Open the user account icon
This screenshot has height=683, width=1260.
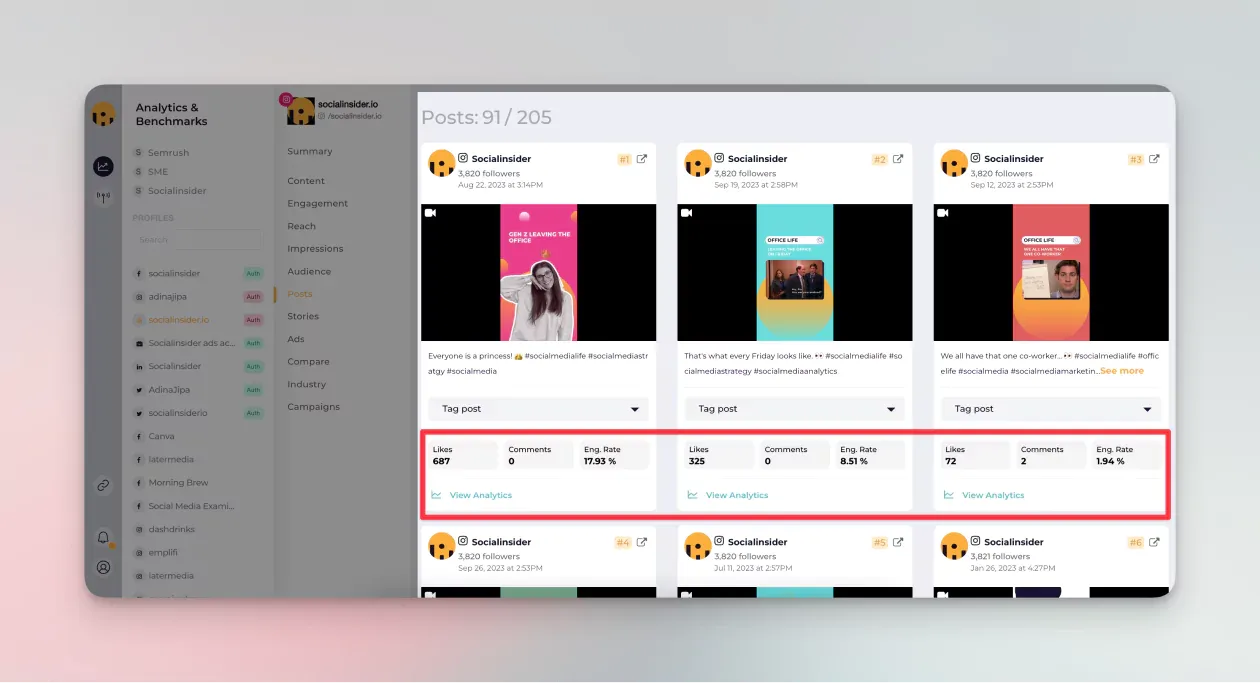pos(103,567)
